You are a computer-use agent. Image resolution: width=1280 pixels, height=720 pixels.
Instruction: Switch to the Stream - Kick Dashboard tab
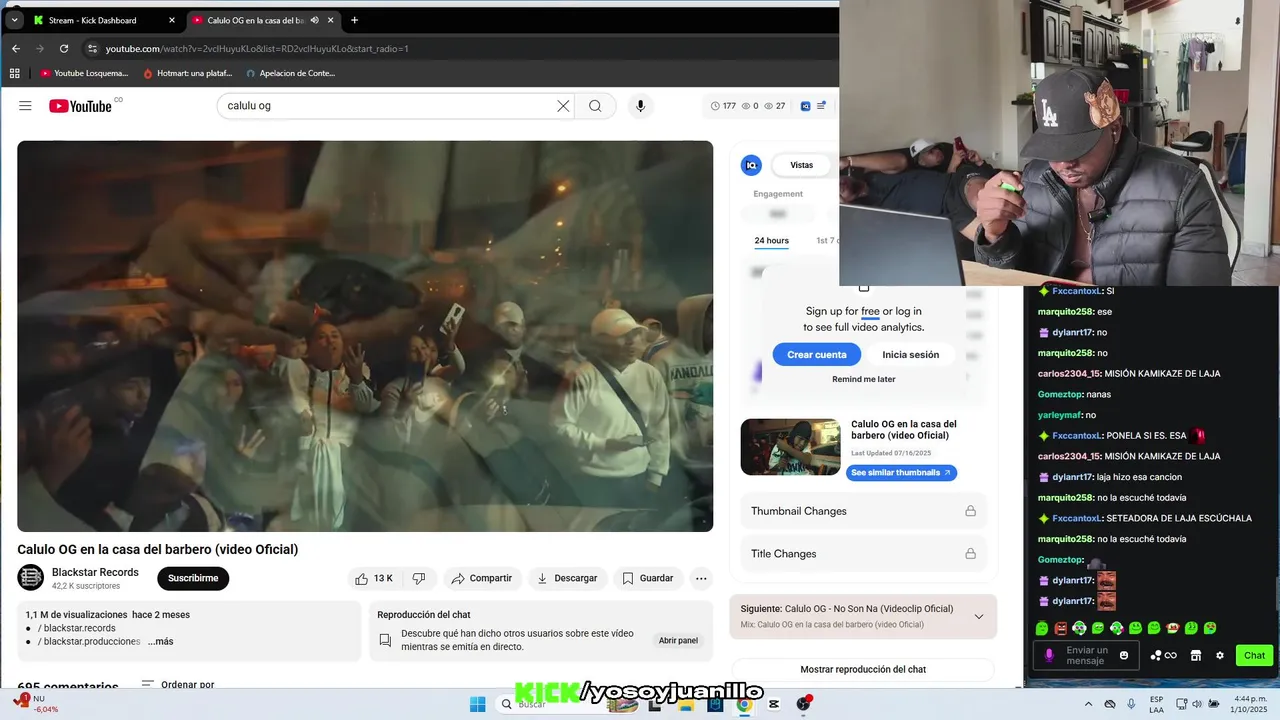pos(103,20)
